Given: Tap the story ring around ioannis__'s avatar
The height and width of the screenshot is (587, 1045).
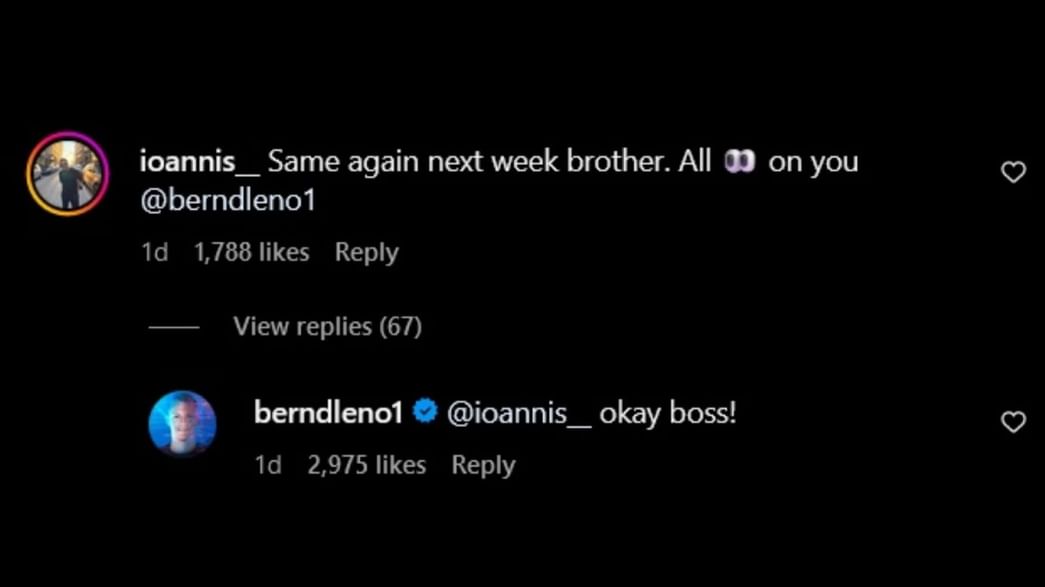Looking at the screenshot, I should tap(66, 135).
